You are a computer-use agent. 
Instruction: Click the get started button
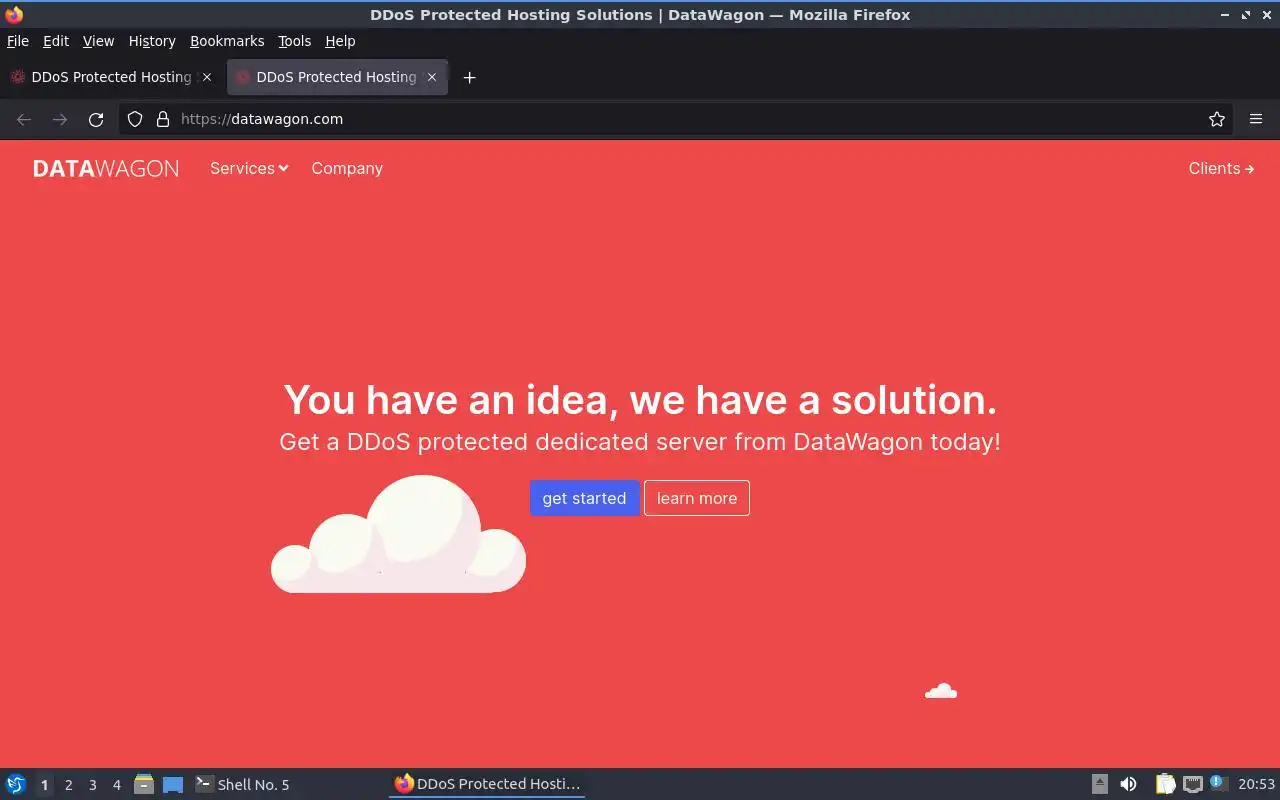(x=584, y=498)
